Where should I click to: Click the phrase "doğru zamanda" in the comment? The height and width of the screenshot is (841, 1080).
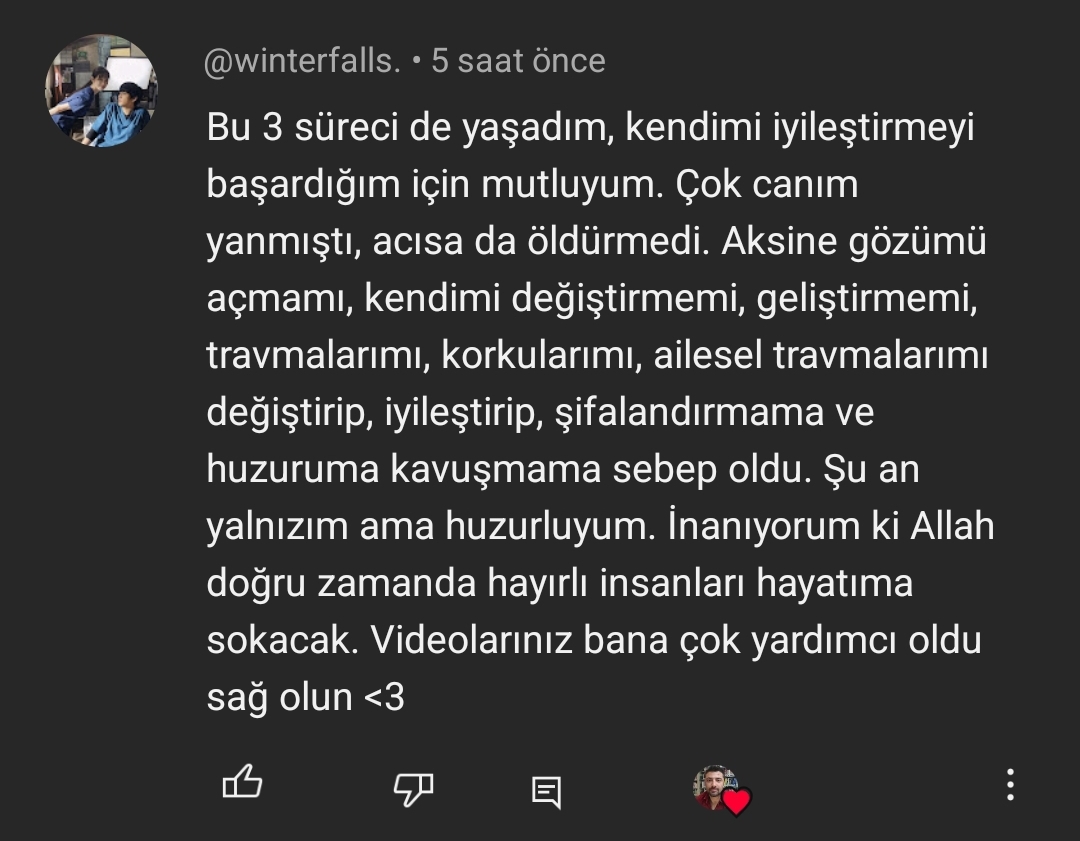point(342,584)
